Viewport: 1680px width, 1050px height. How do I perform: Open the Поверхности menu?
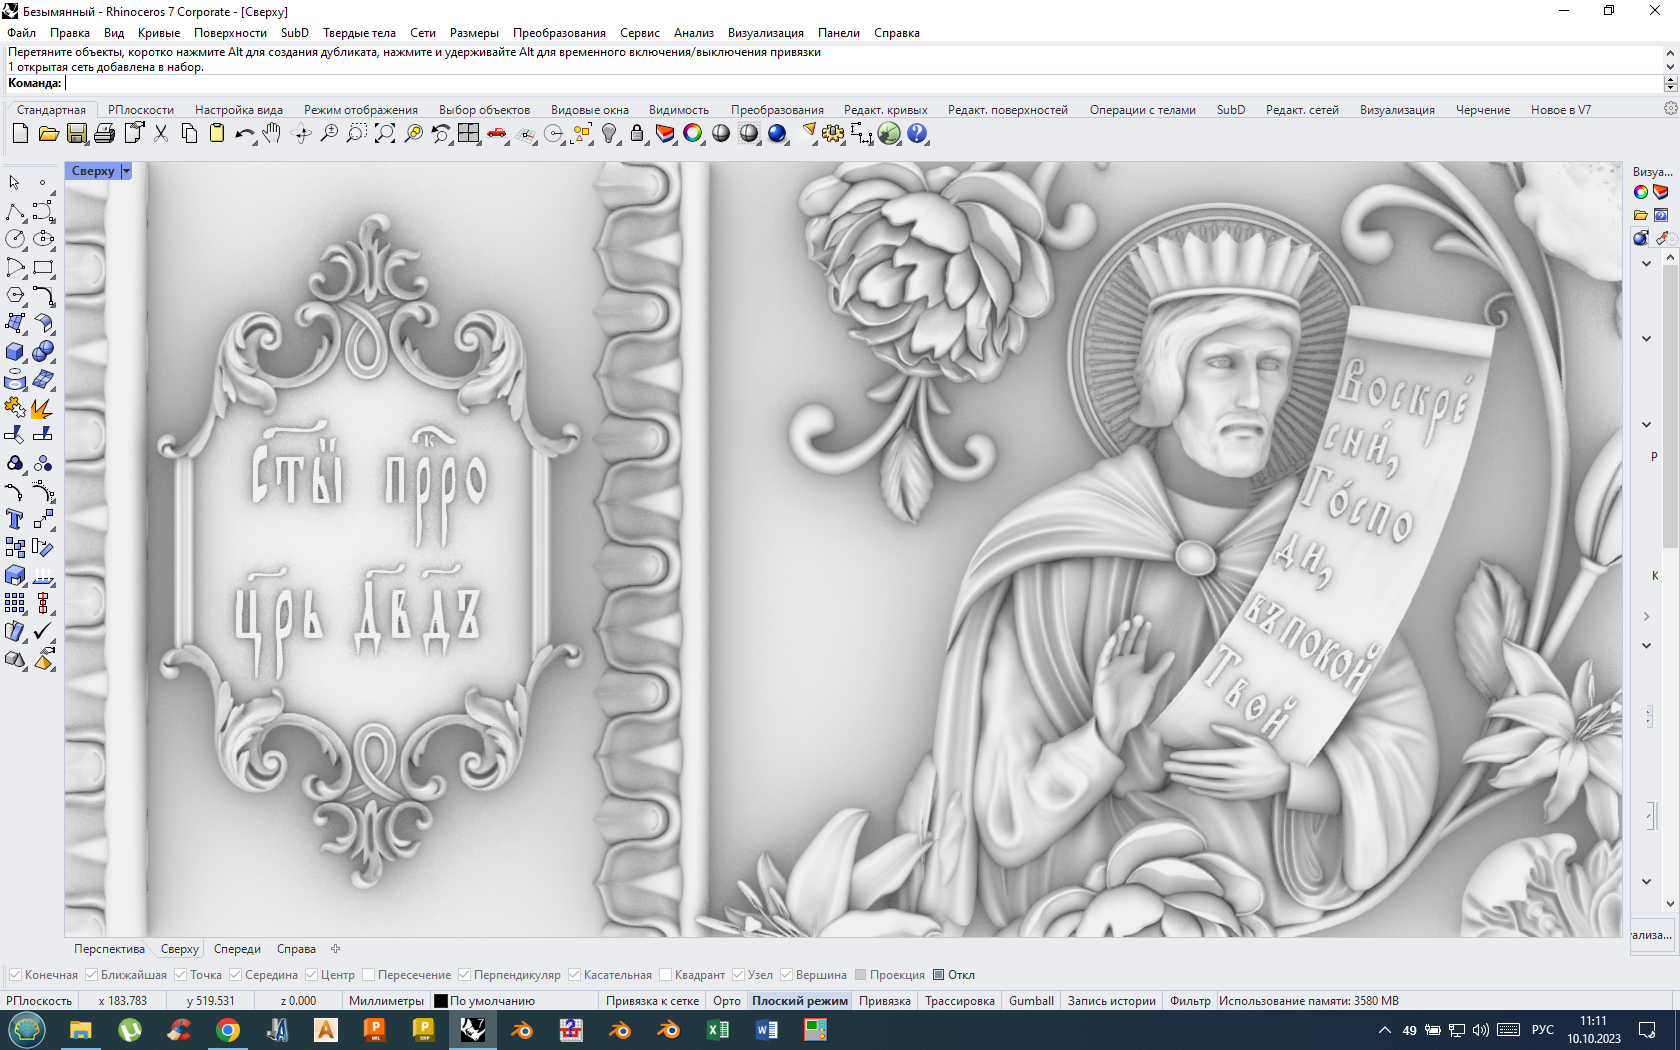click(x=230, y=33)
